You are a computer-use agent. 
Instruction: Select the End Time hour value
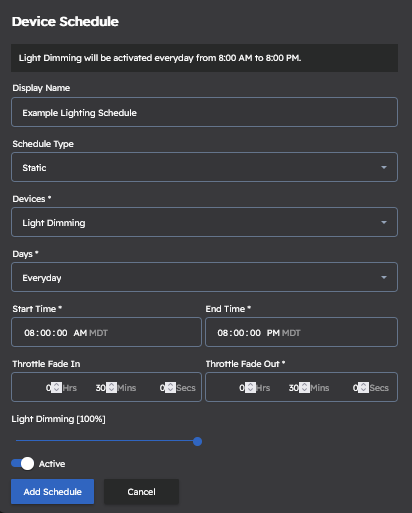[x=223, y=333]
